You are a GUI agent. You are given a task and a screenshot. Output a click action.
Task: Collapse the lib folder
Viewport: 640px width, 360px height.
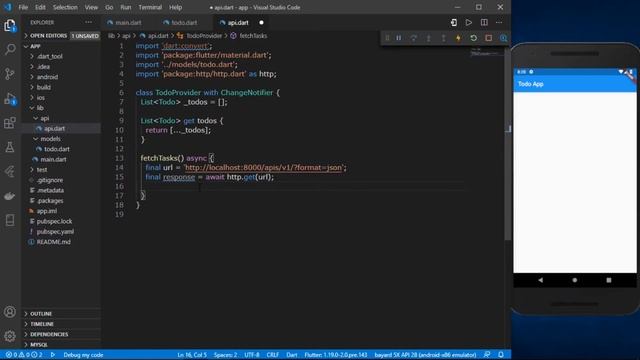(x=40, y=108)
